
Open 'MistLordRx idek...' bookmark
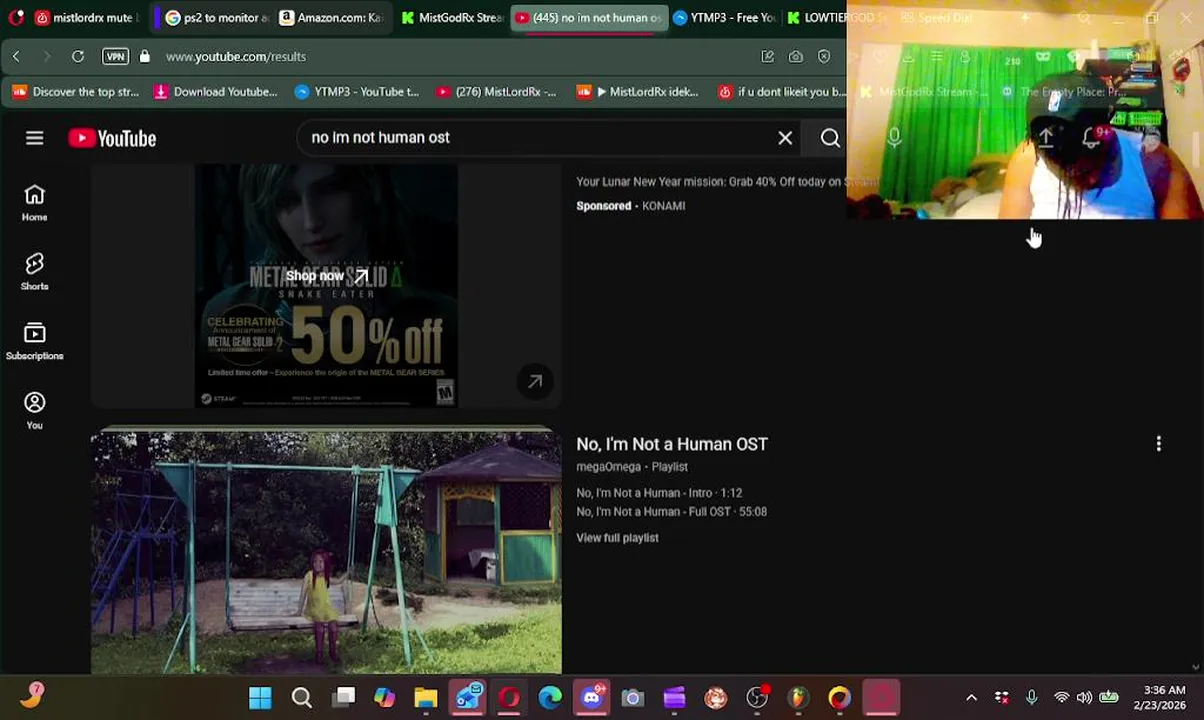(x=637, y=92)
